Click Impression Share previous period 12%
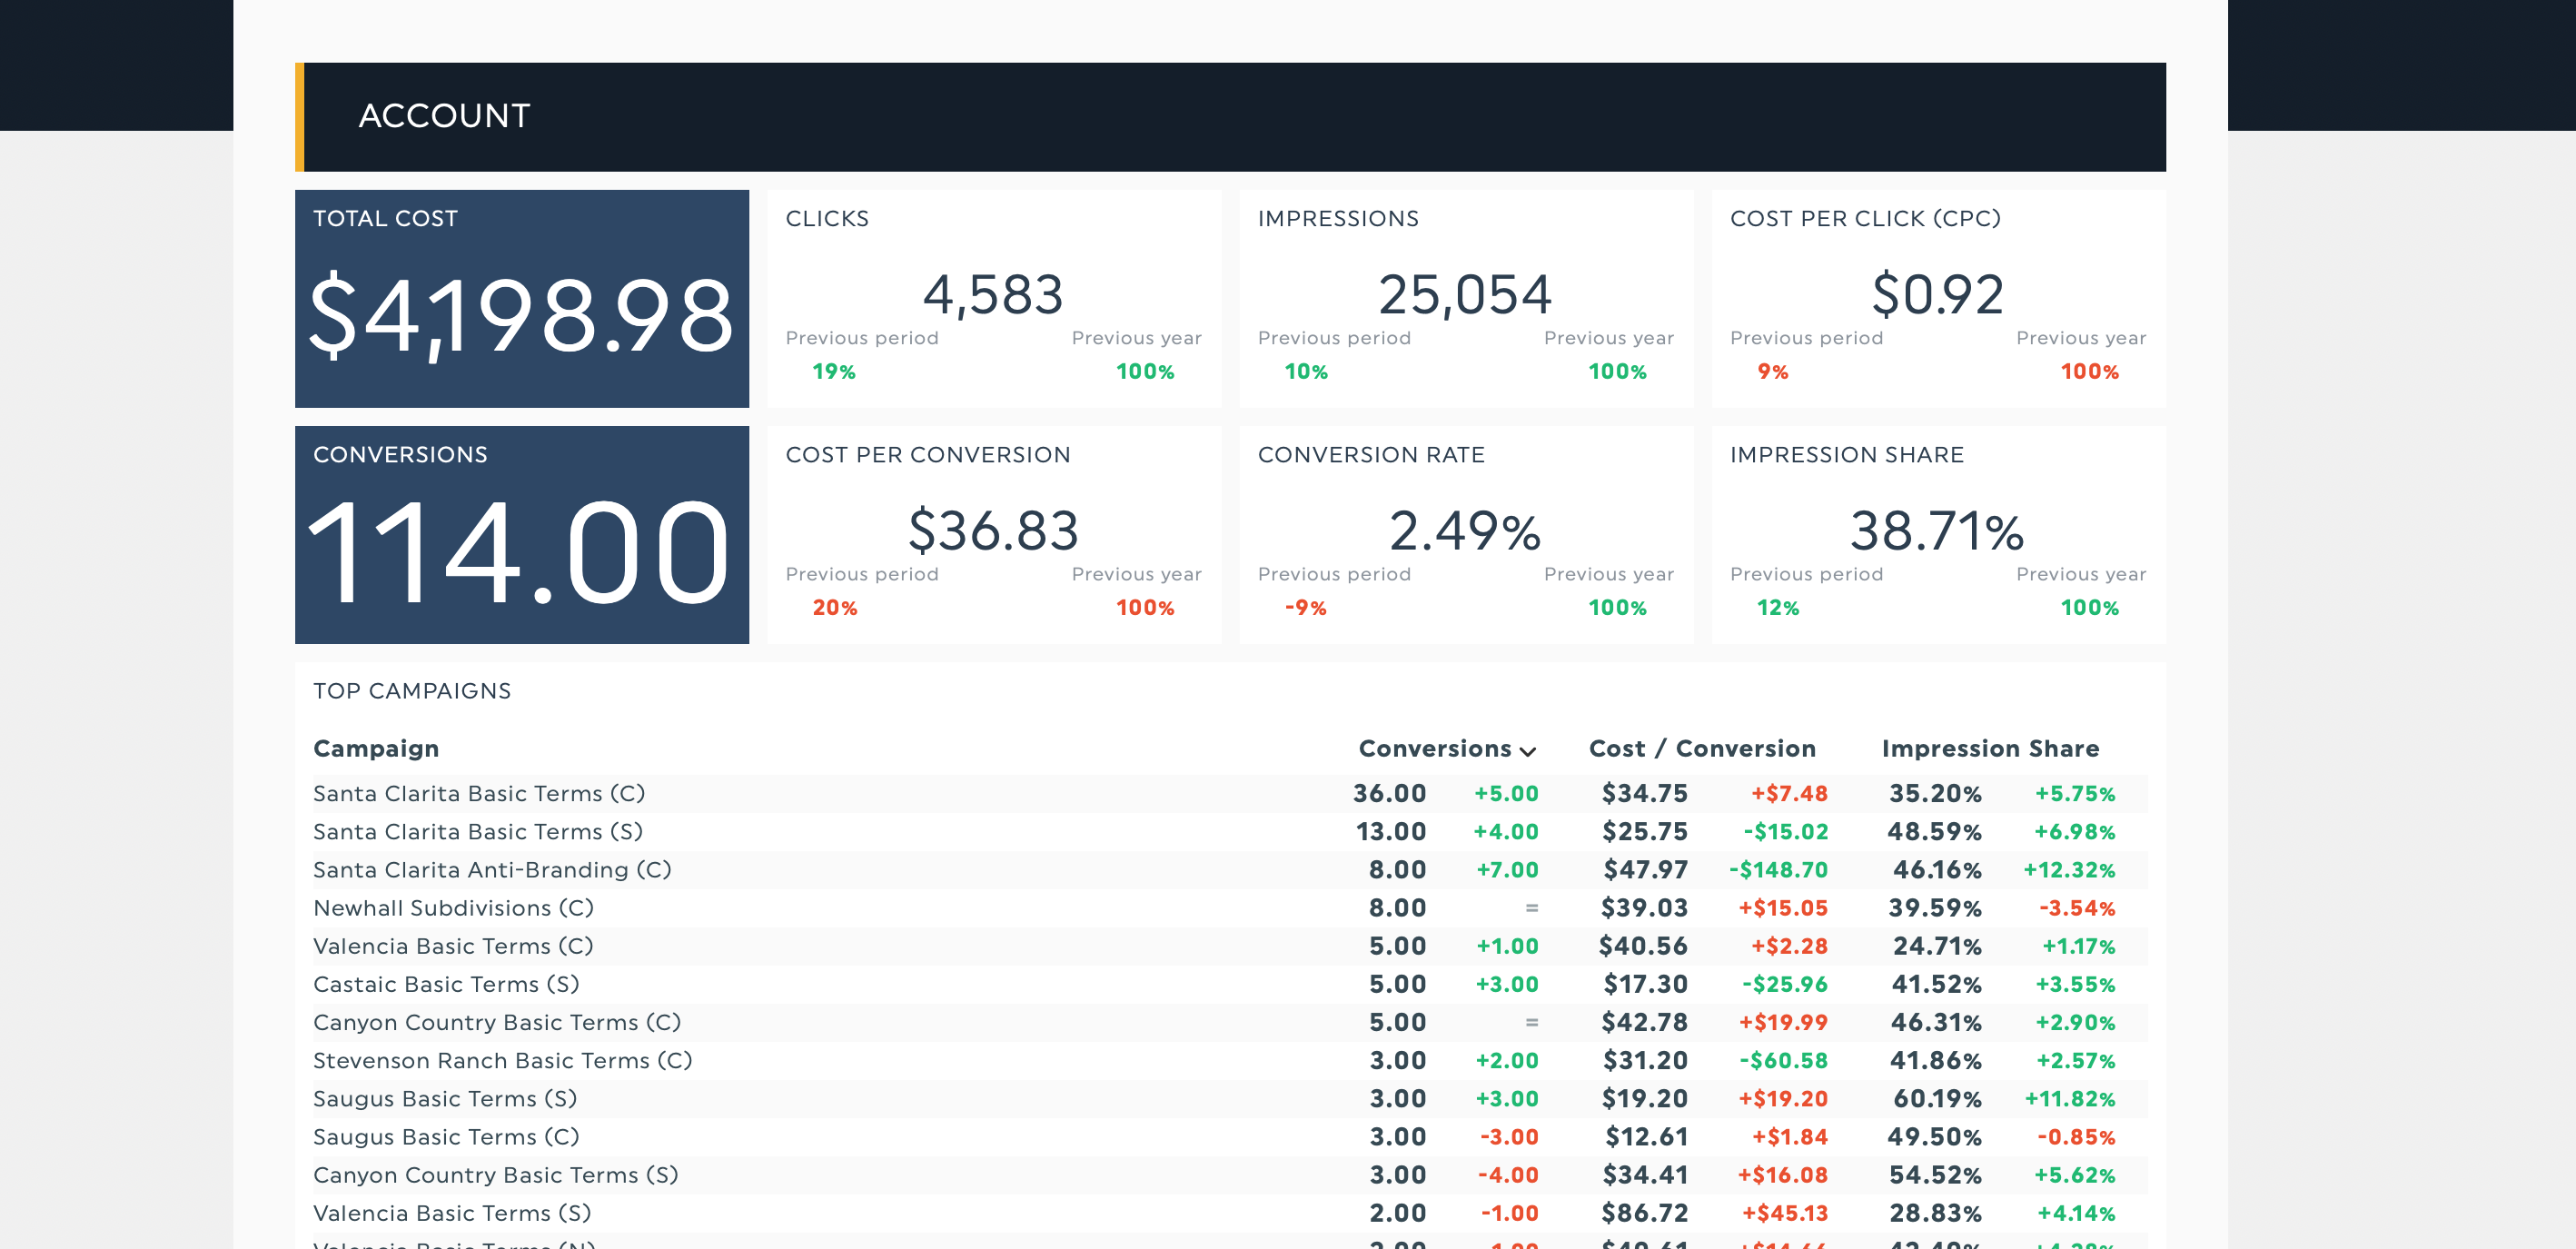Screen dimensions: 2576x1249 coord(1778,608)
